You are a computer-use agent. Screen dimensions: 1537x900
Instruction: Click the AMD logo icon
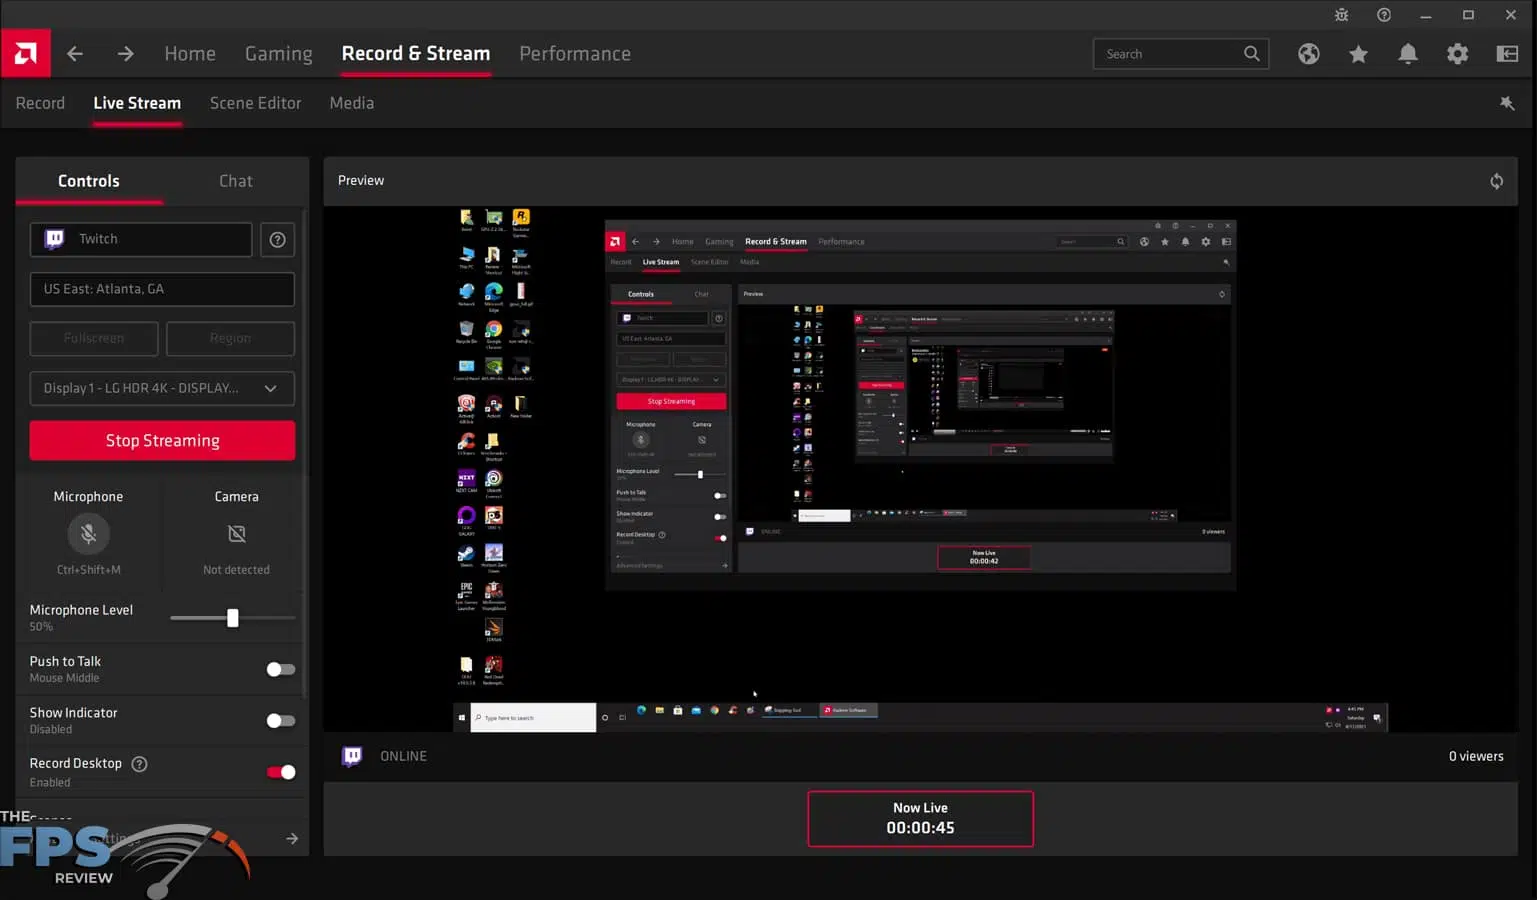click(25, 53)
